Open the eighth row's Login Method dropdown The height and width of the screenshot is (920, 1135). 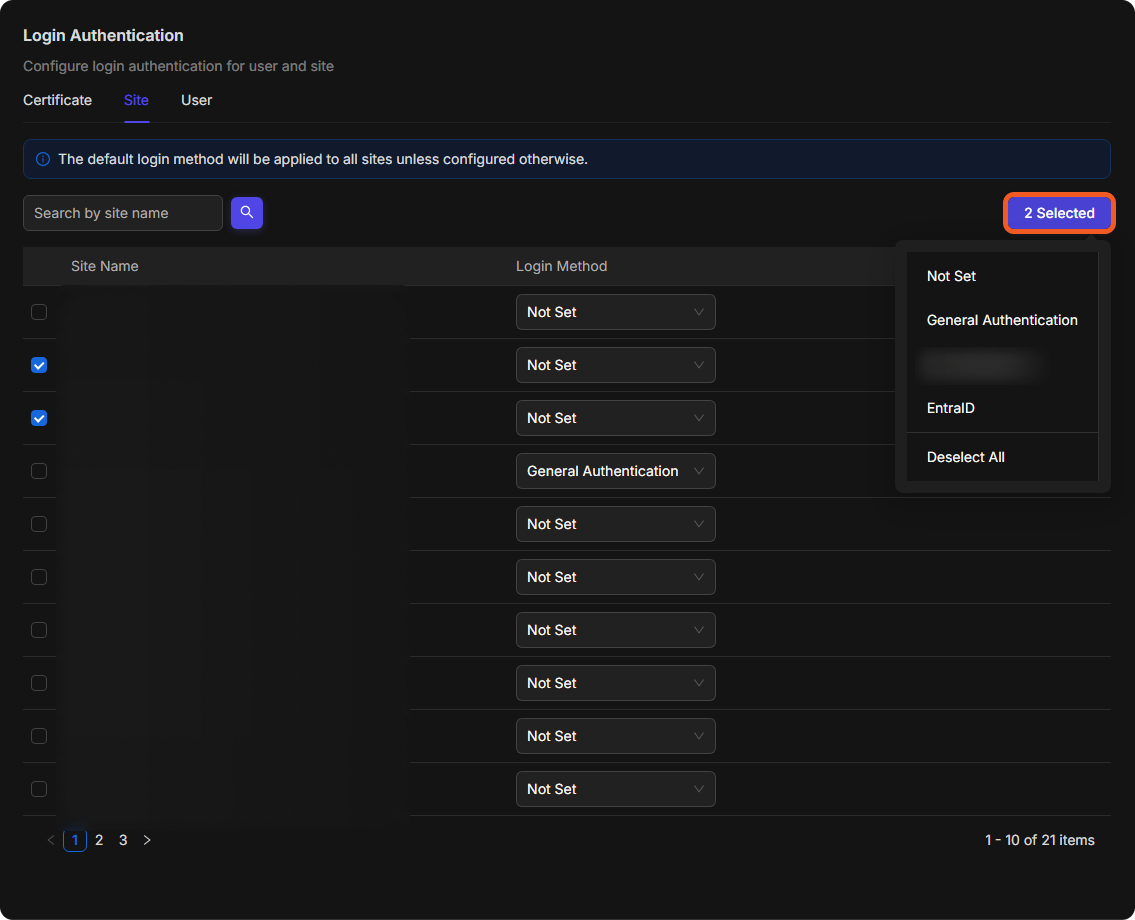615,683
